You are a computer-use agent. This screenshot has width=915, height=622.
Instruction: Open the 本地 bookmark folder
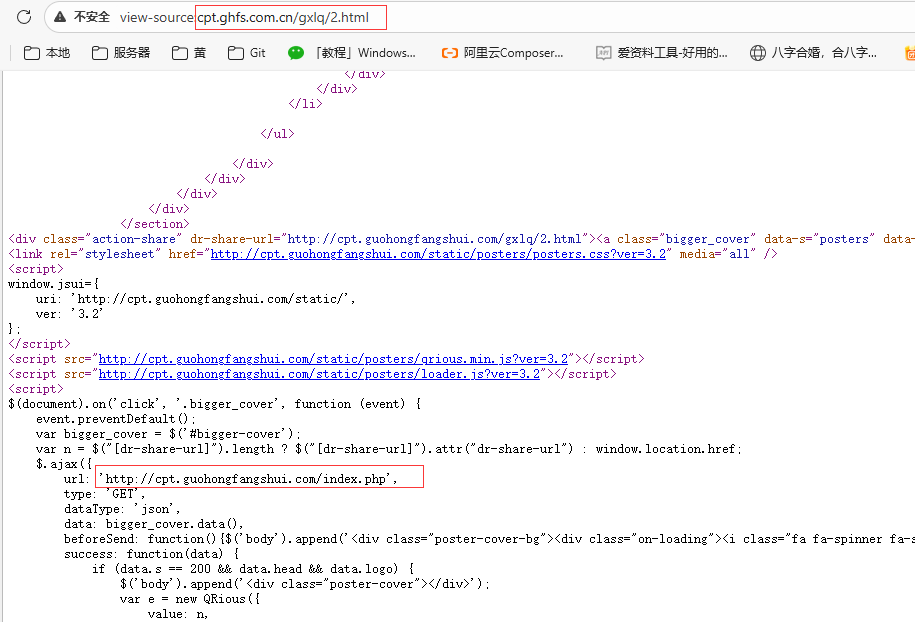[47, 53]
